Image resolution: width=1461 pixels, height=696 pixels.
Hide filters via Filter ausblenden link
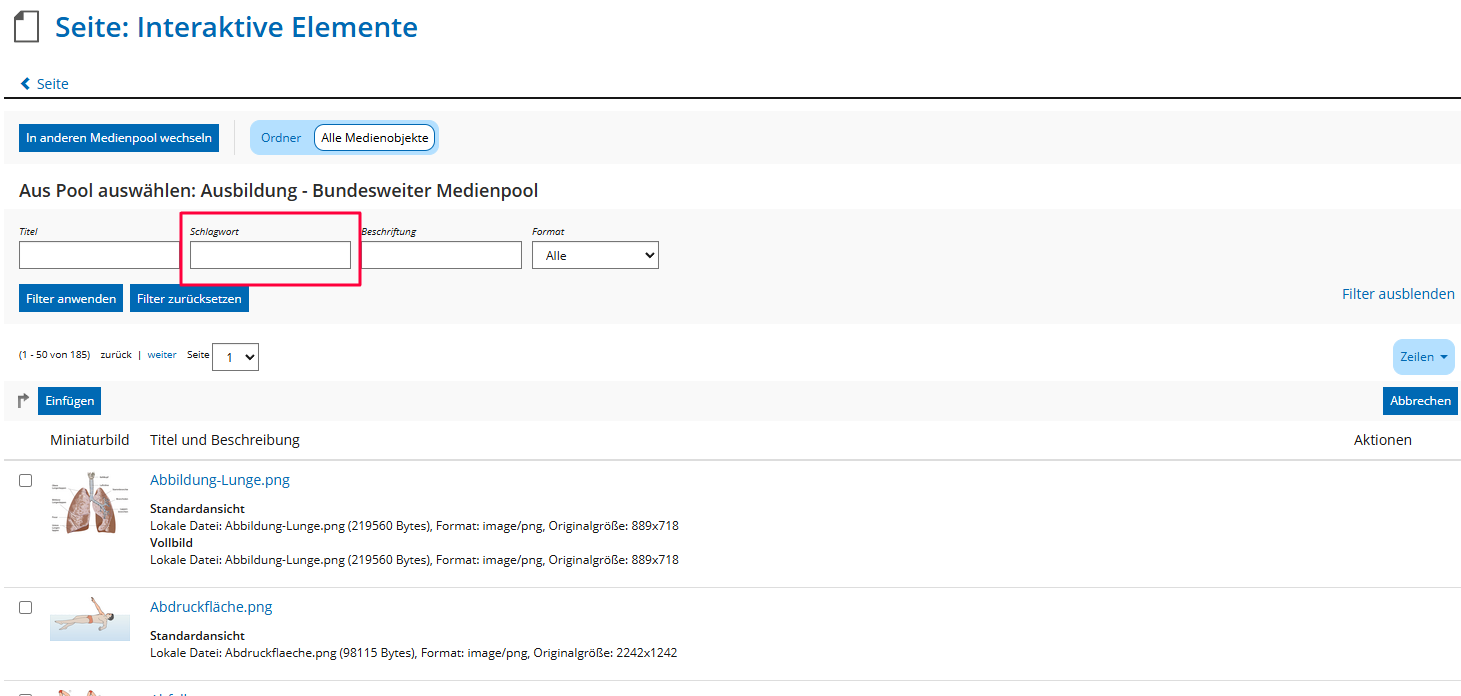pyautogui.click(x=1398, y=294)
